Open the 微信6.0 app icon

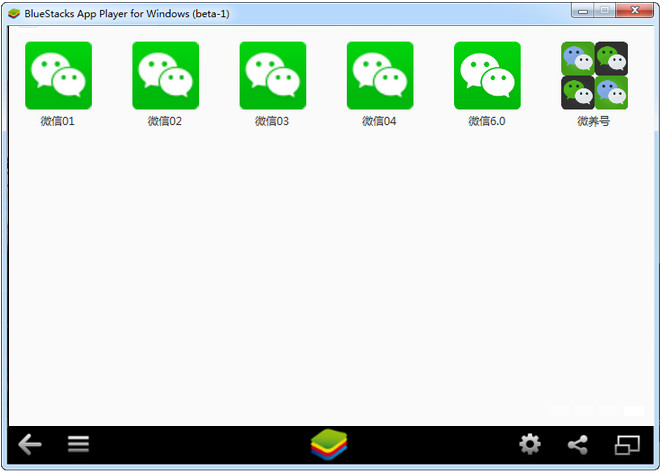tap(487, 75)
